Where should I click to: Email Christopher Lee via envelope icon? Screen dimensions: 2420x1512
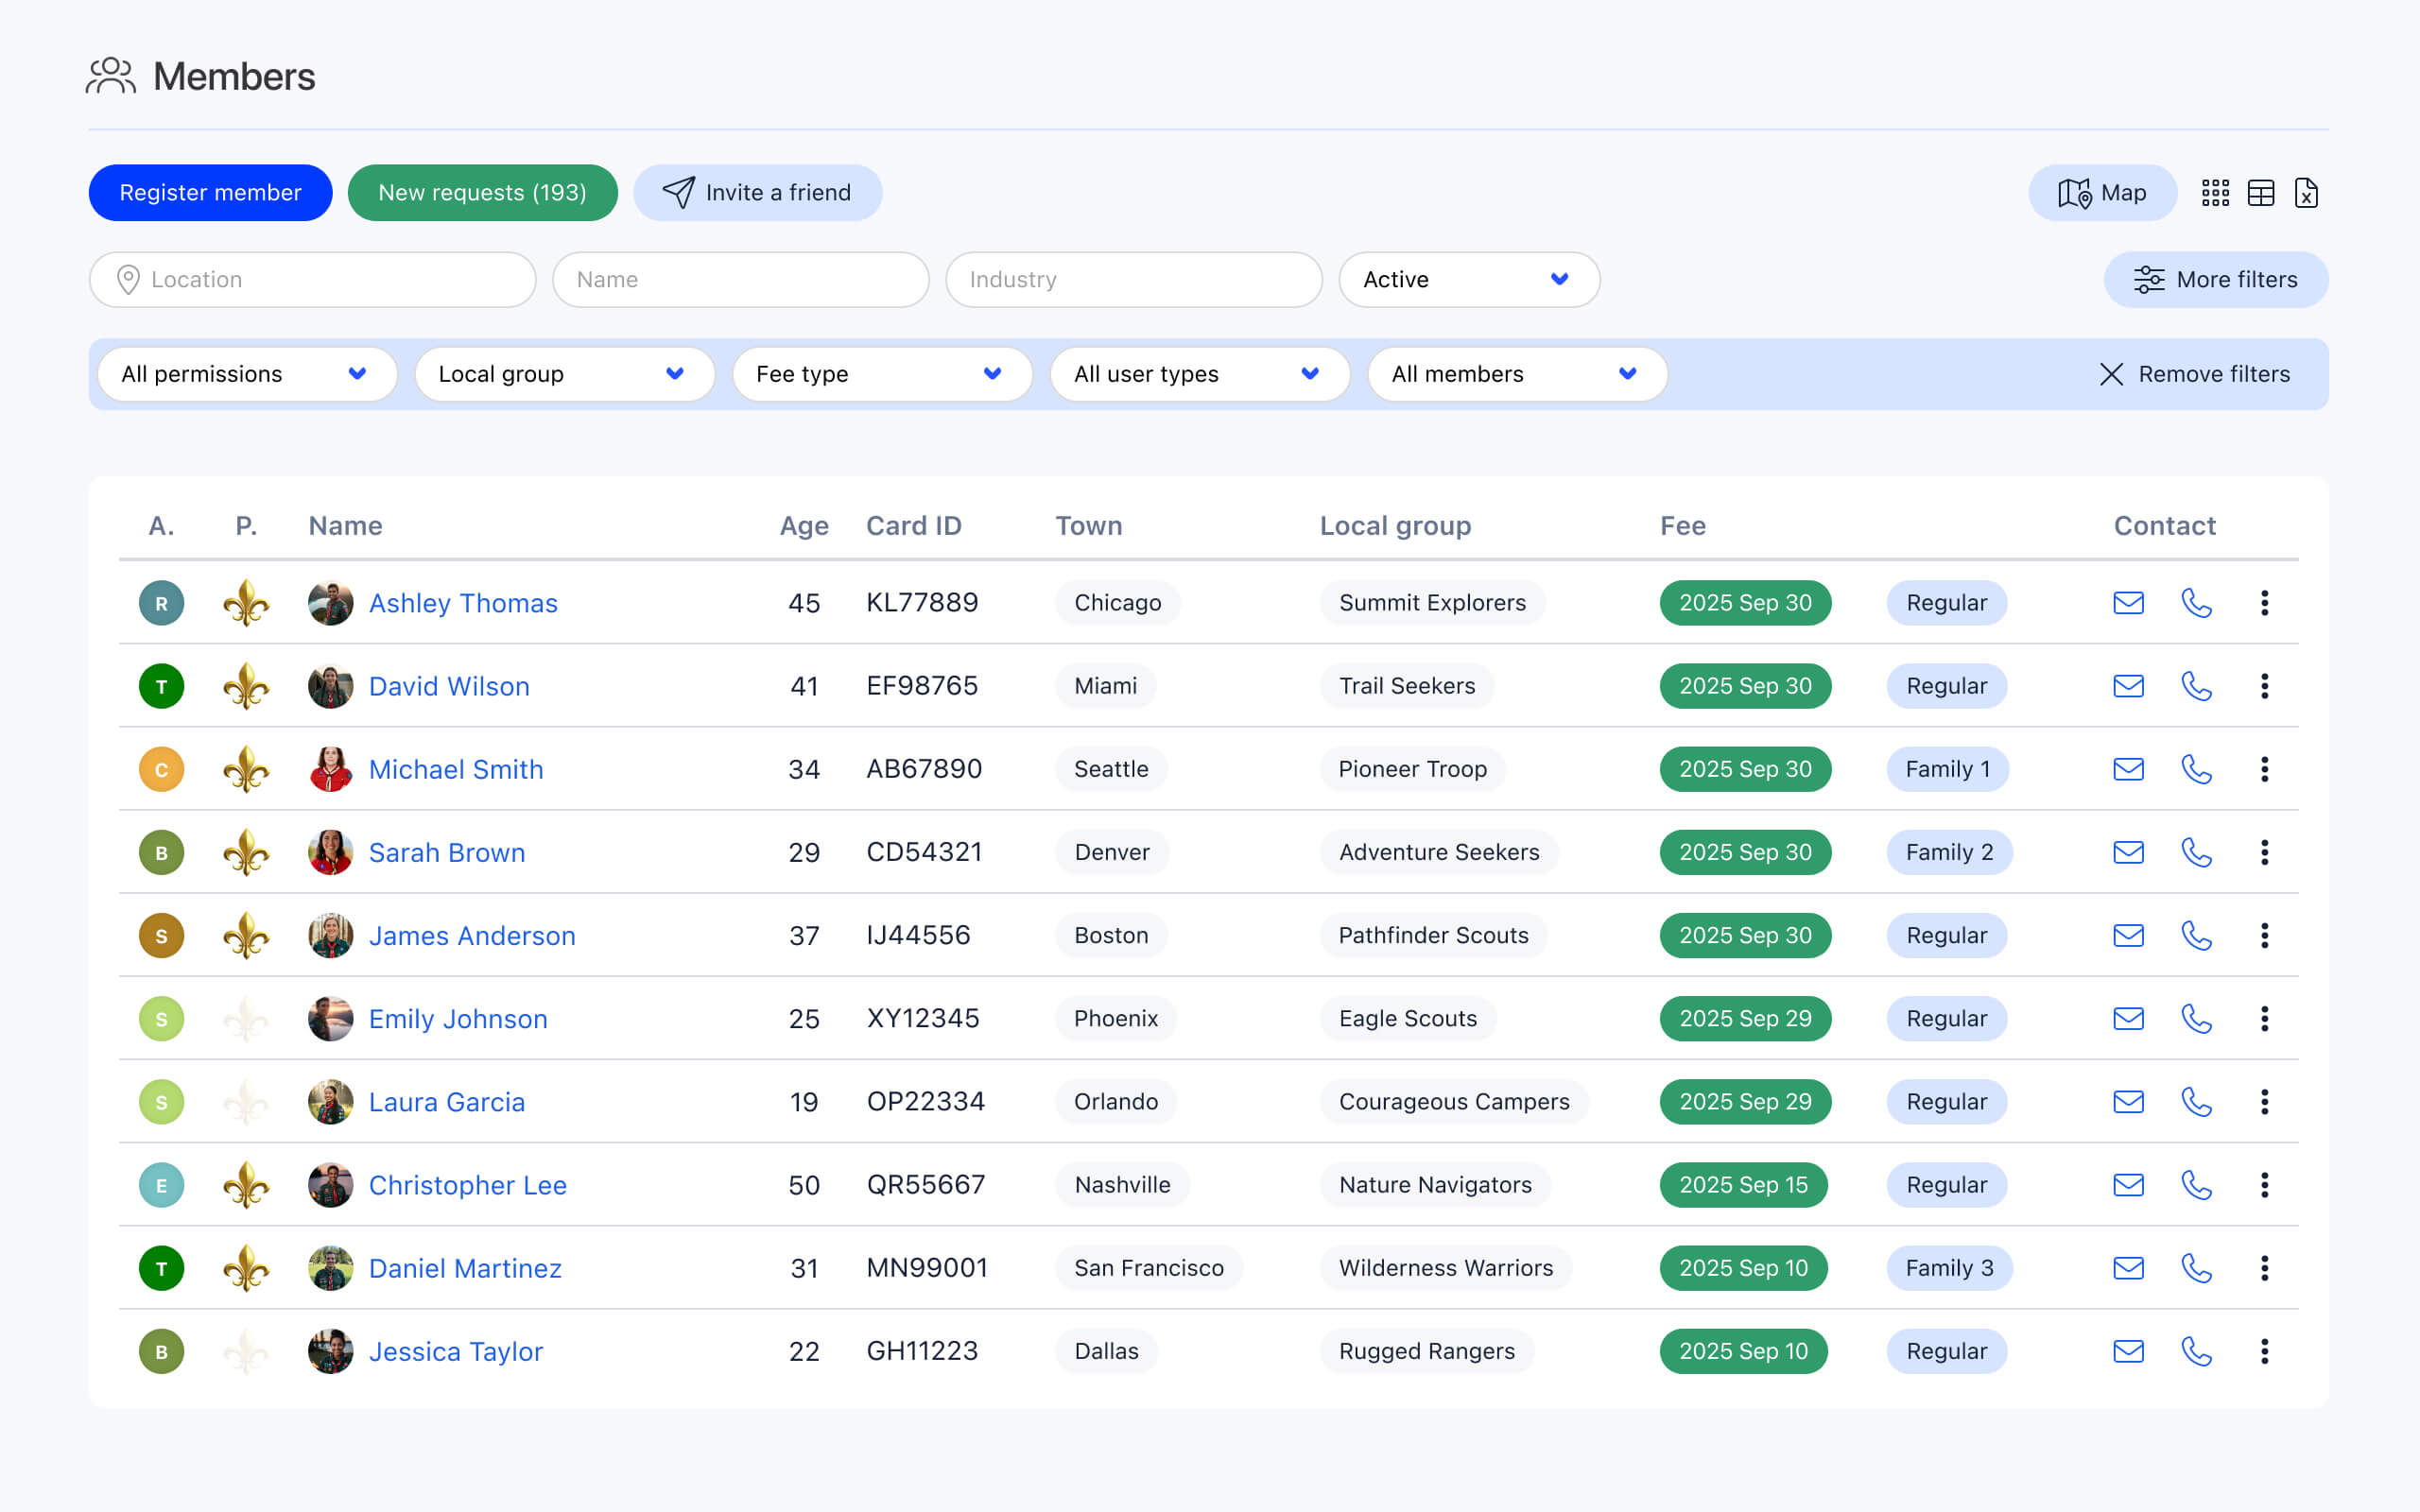pyautogui.click(x=2128, y=1185)
